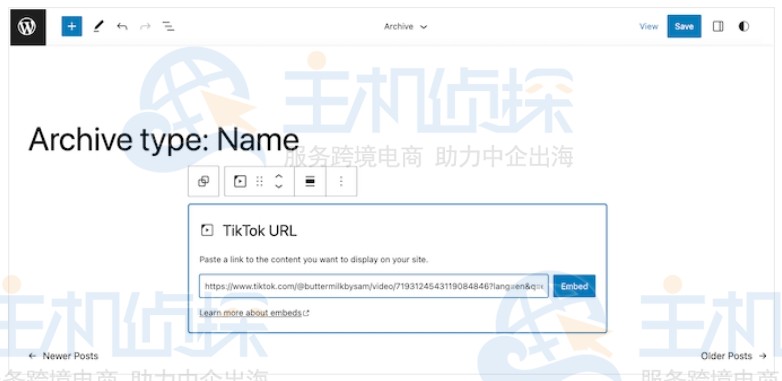Go to Newer Posts link

(64, 356)
